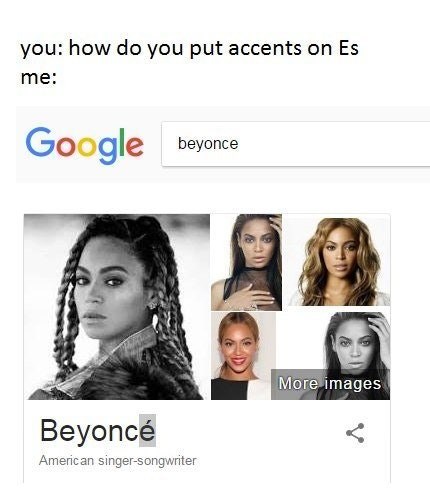Click the American singer-songwriter subtitle

point(117,461)
